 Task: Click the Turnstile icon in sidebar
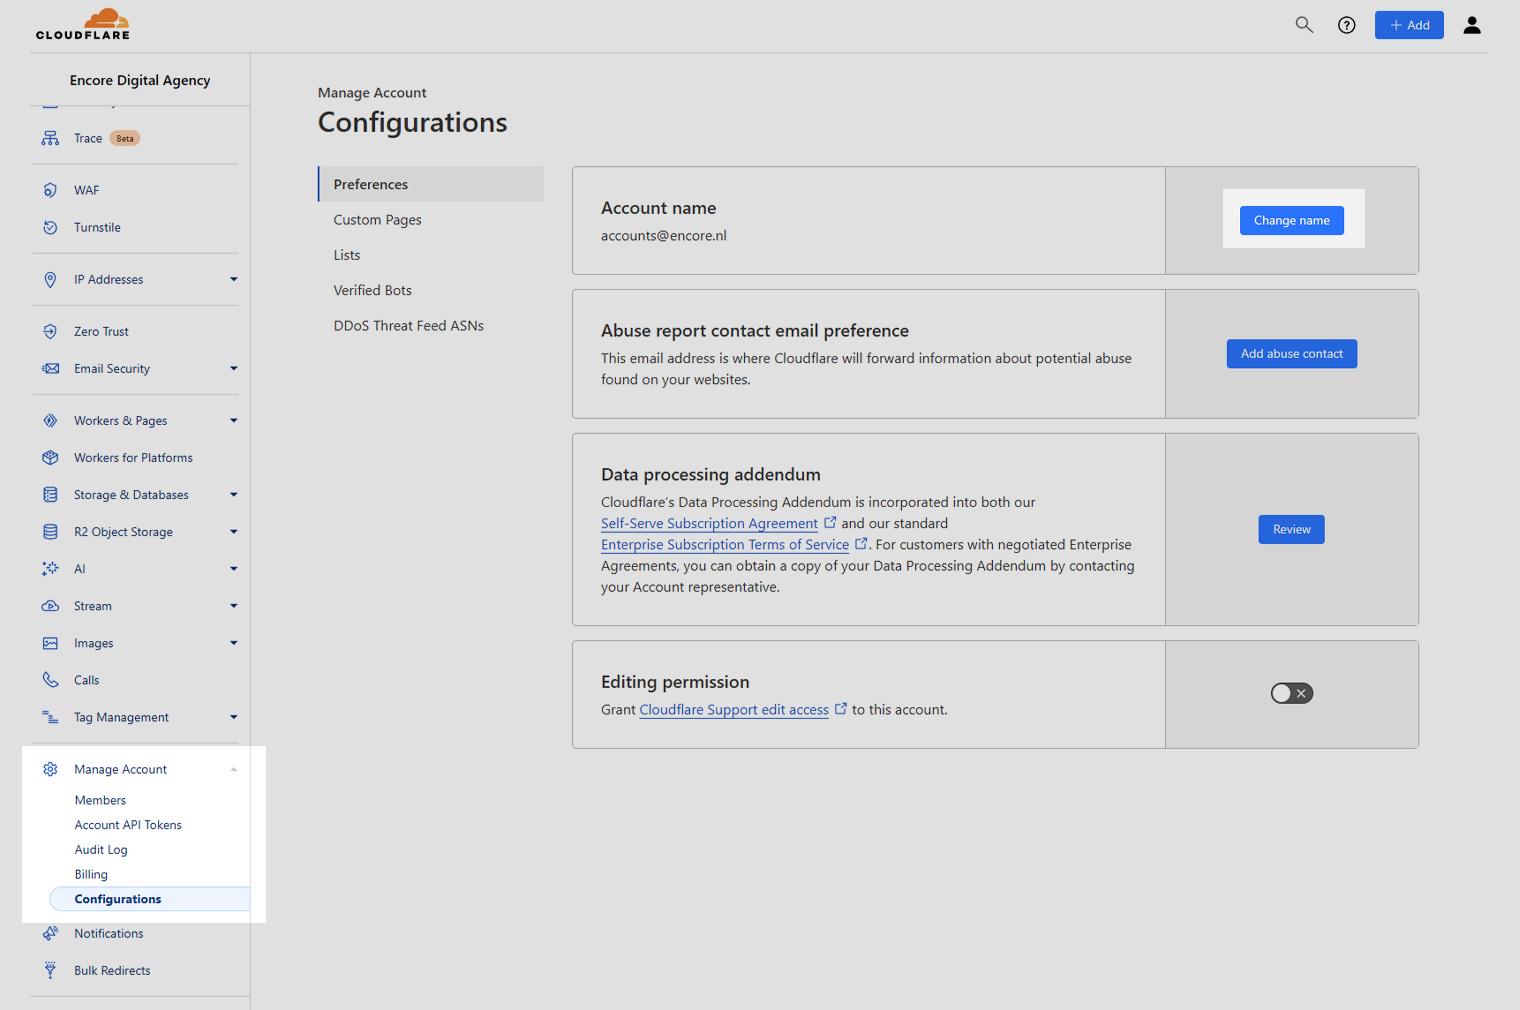coord(50,227)
